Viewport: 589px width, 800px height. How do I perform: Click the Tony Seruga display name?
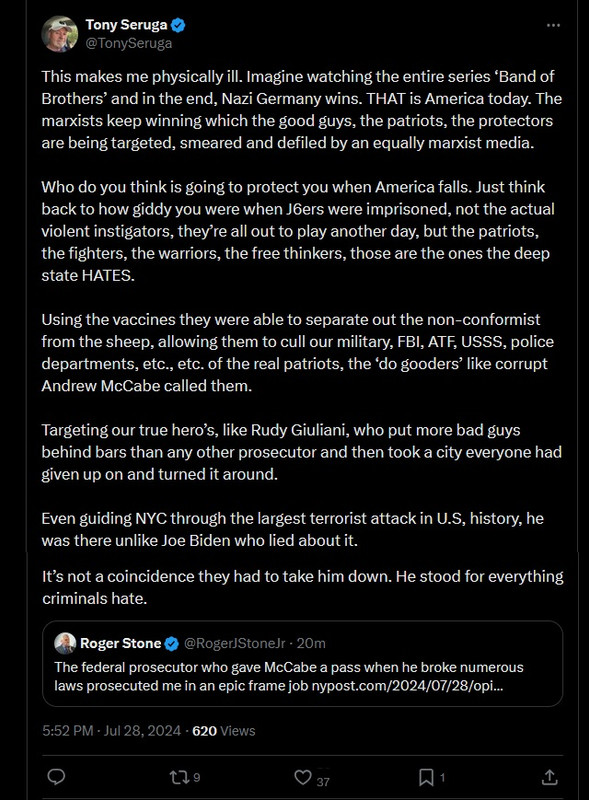pos(126,24)
